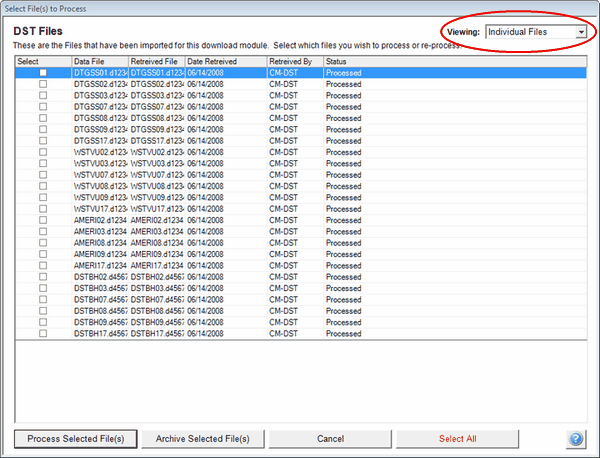Check the box for DSTBH08 row
This screenshot has height=458, width=600.
pos(43,311)
